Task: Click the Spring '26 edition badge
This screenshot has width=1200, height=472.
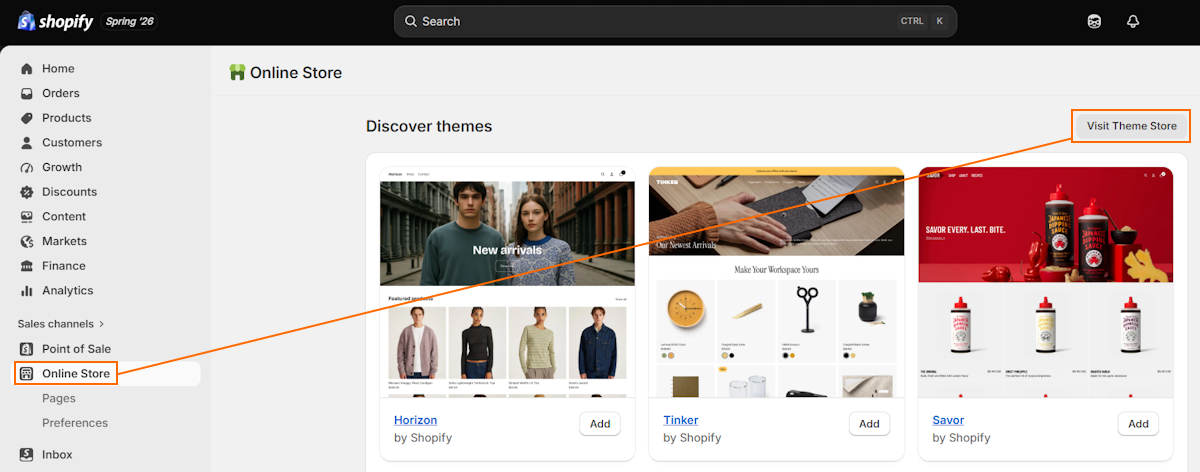Action: tap(130, 21)
